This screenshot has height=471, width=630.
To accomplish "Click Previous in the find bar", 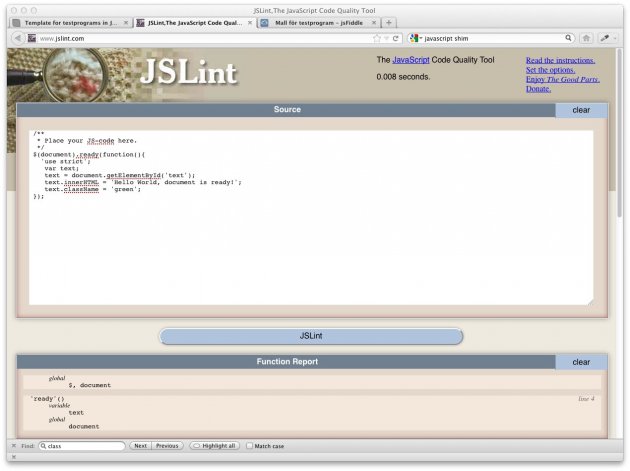I will [x=167, y=446].
